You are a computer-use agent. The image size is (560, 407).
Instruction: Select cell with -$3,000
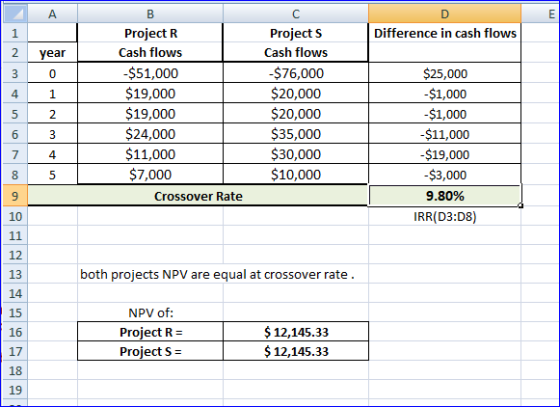[445, 174]
